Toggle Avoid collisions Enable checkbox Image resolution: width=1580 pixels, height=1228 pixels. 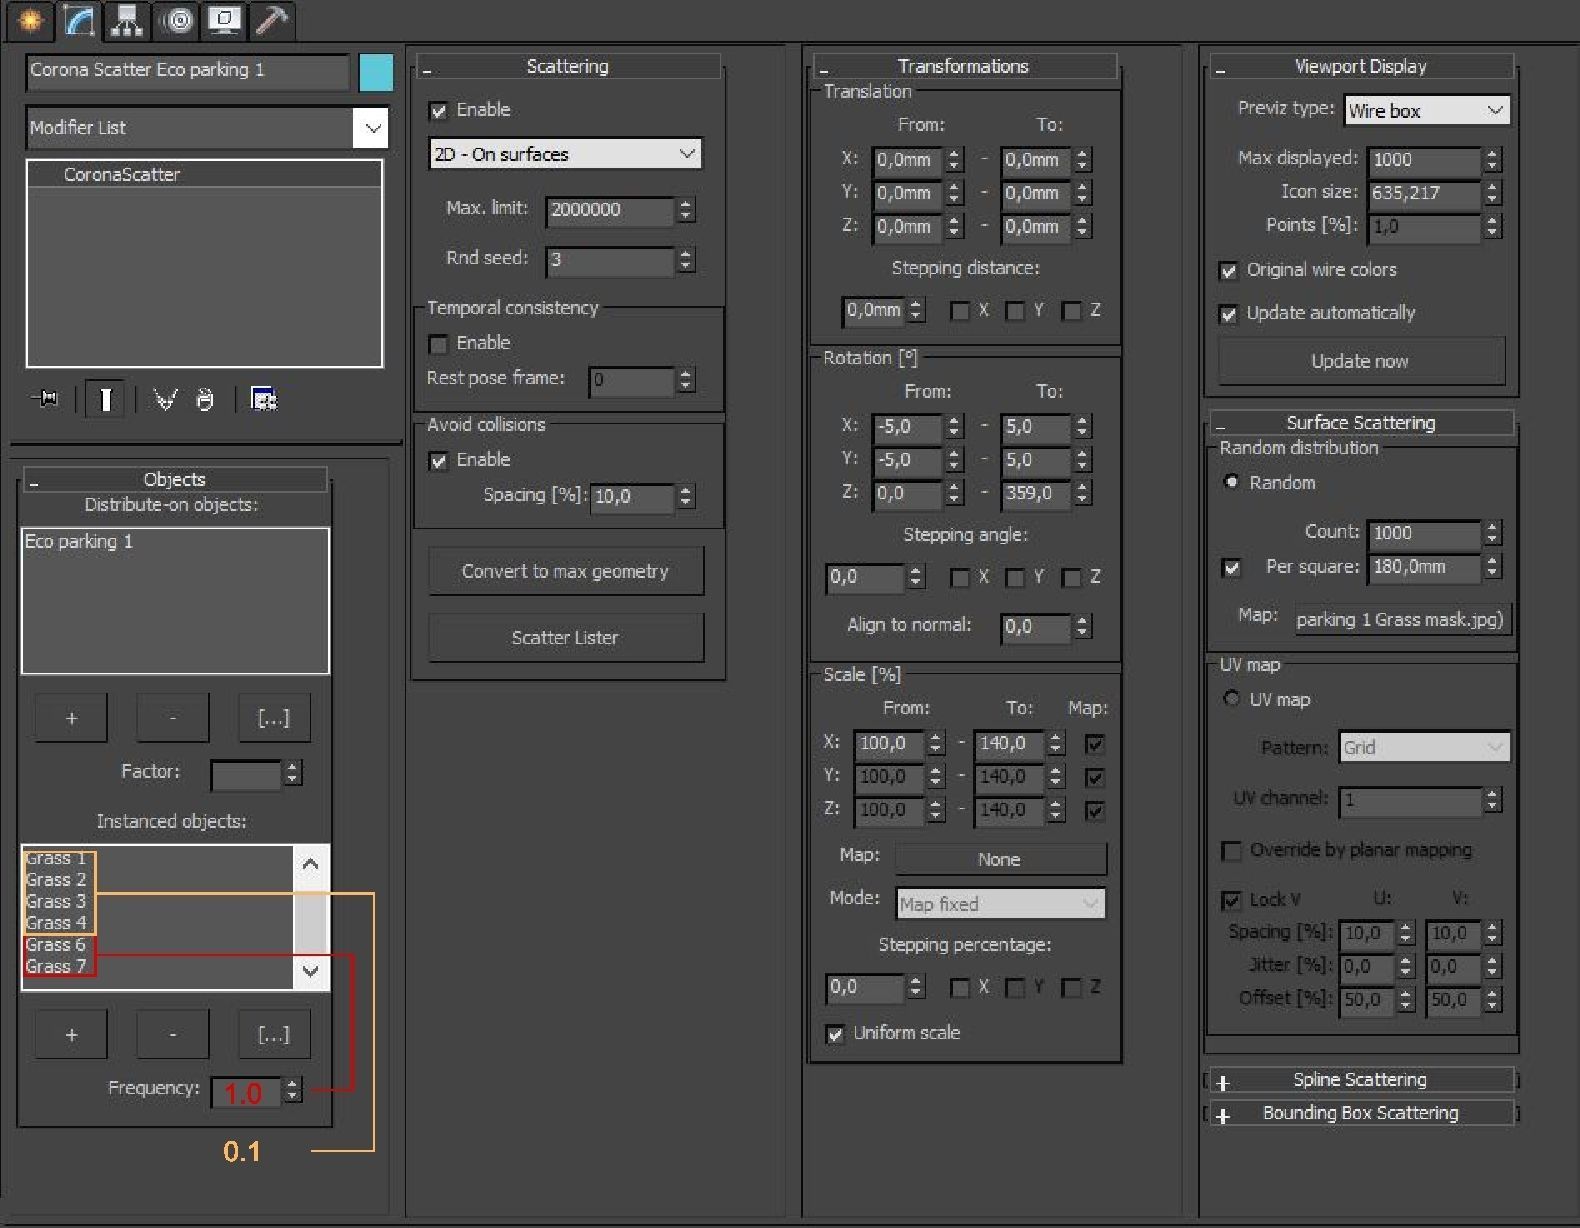point(438,461)
